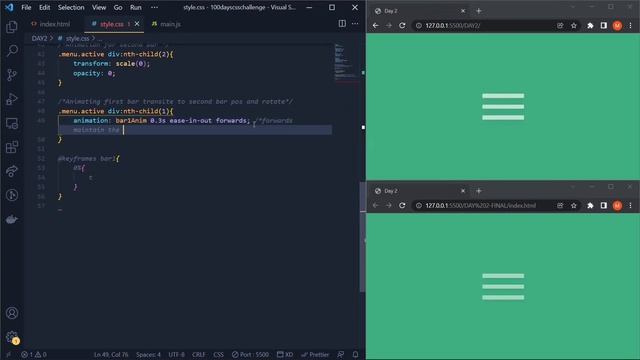Viewport: 640px width, 360px height.
Task: Close the style.css editor tab
Action: click(x=137, y=24)
